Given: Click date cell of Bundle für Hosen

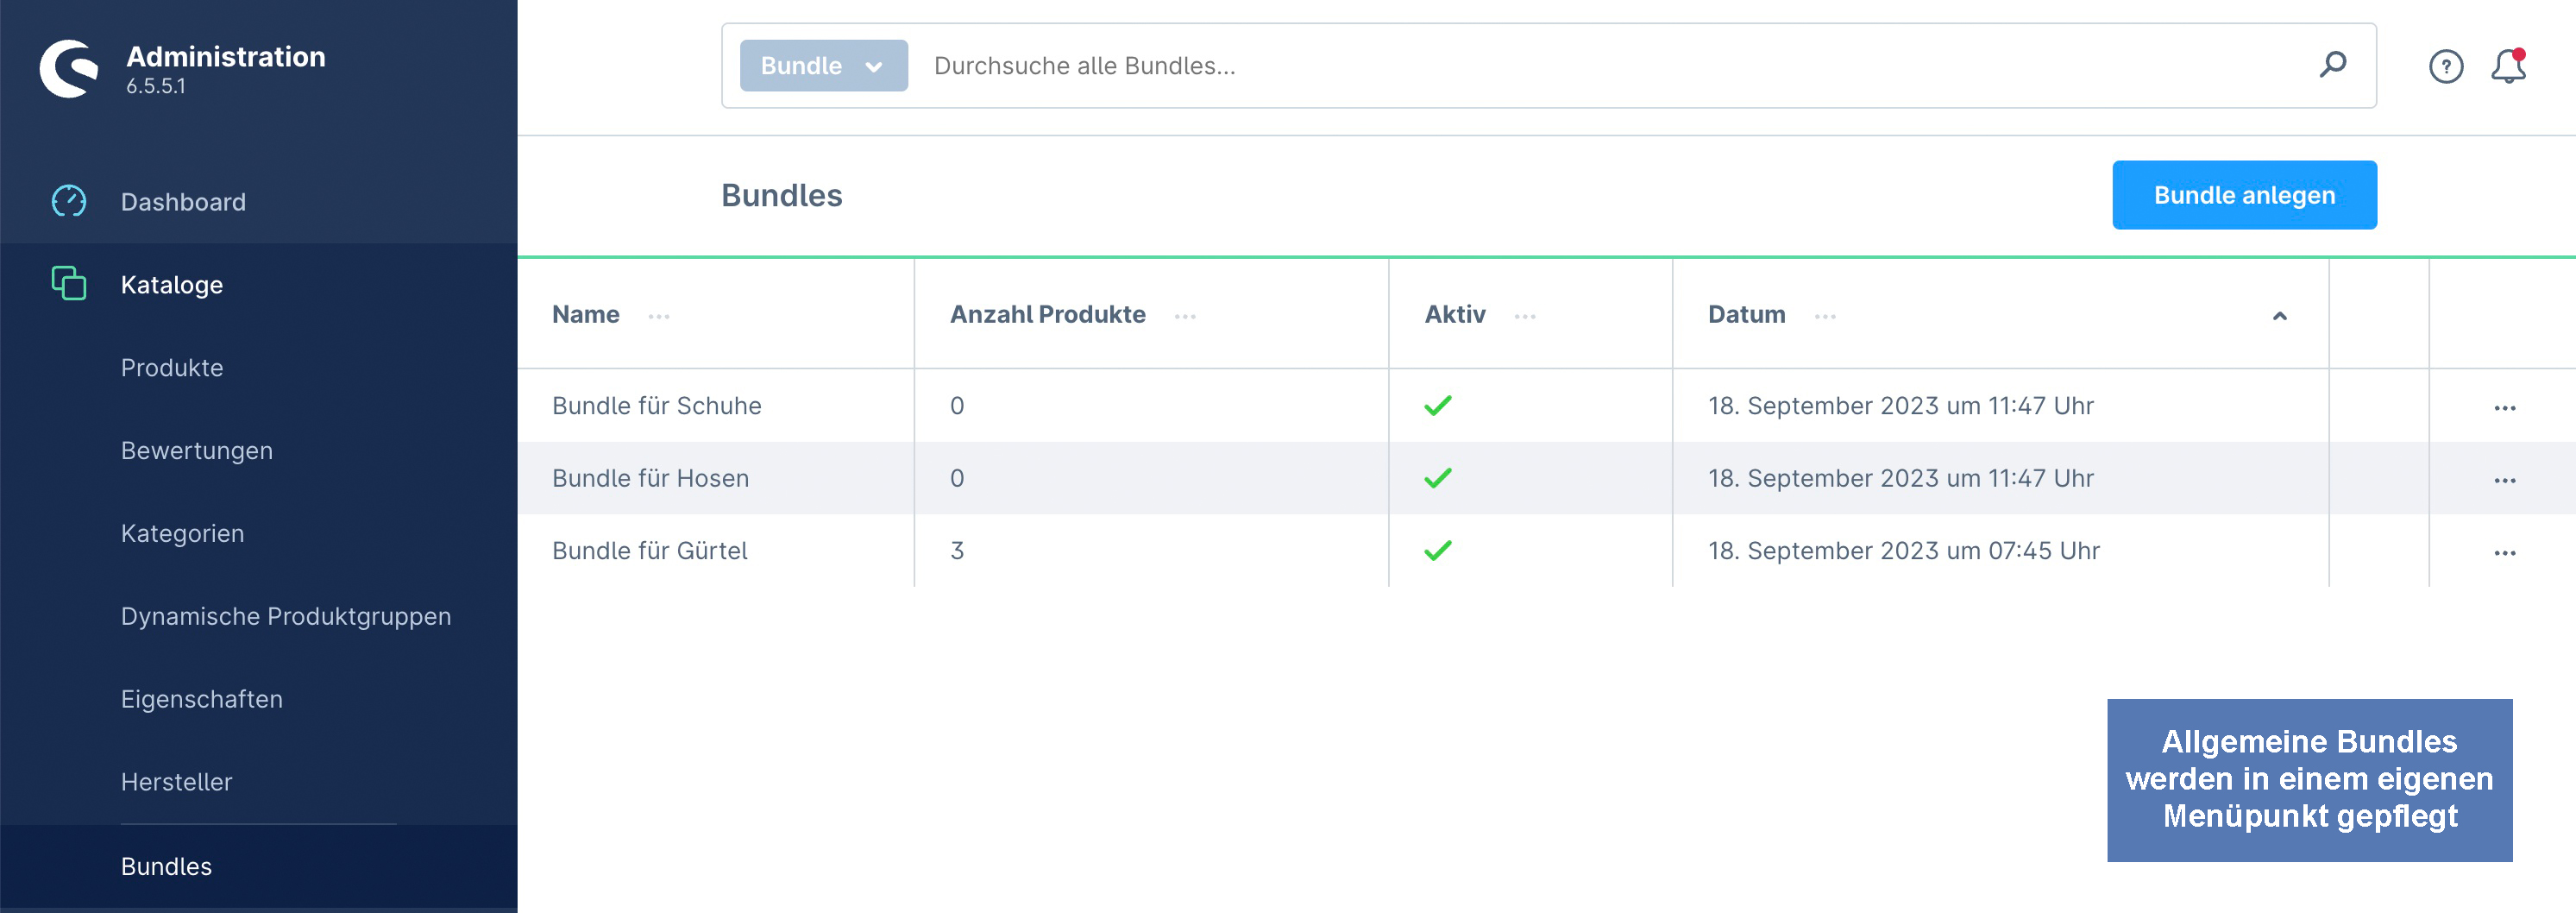Looking at the screenshot, I should [x=1900, y=478].
